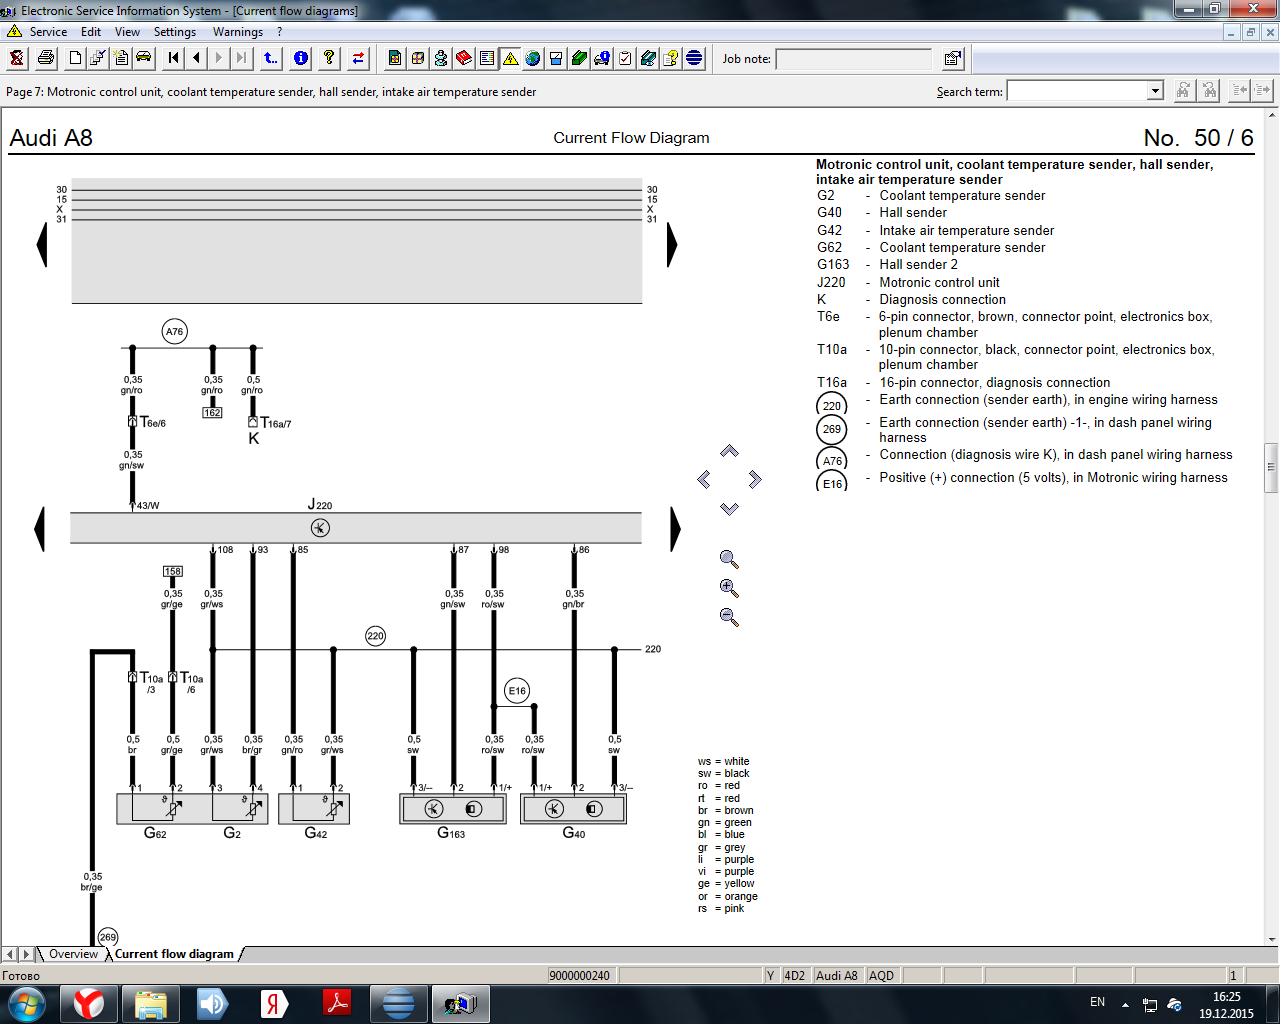Switch to the Overview tab

coord(73,954)
